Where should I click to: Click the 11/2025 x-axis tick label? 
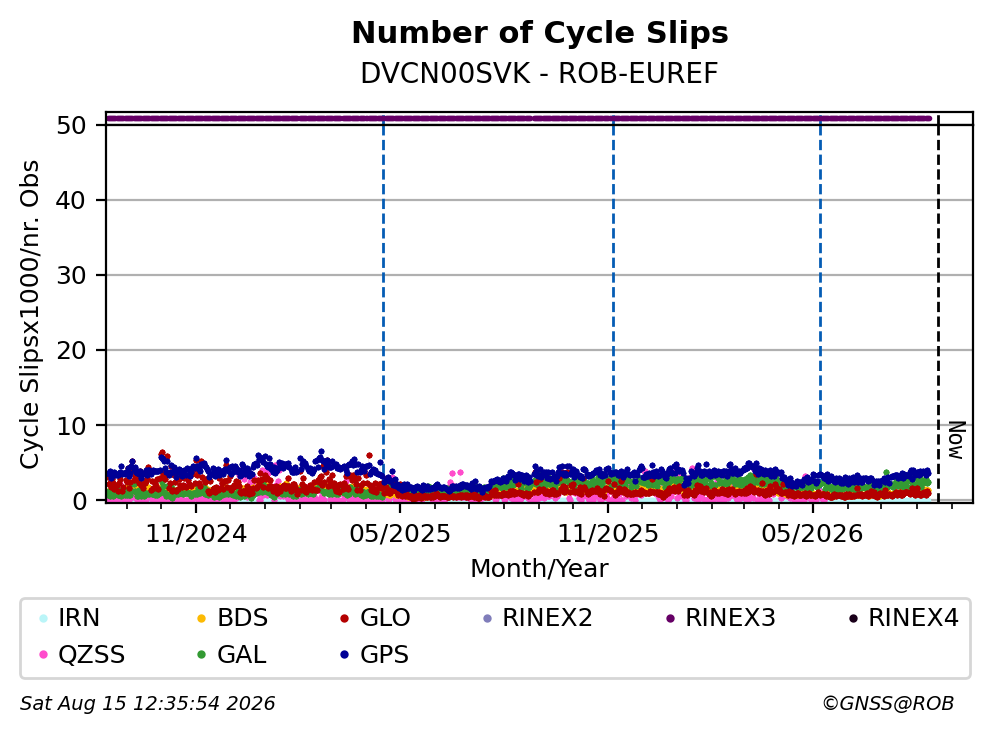coord(608,534)
